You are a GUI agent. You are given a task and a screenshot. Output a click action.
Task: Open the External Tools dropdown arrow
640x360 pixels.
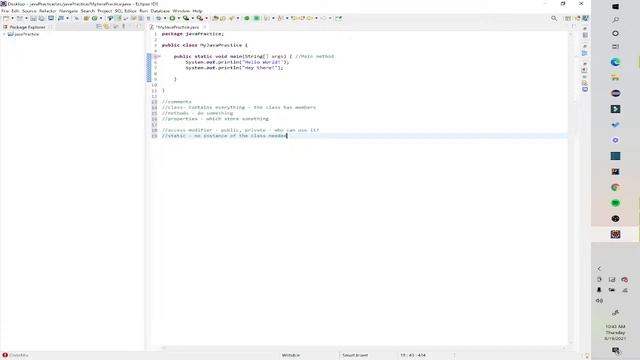[x=206, y=18]
